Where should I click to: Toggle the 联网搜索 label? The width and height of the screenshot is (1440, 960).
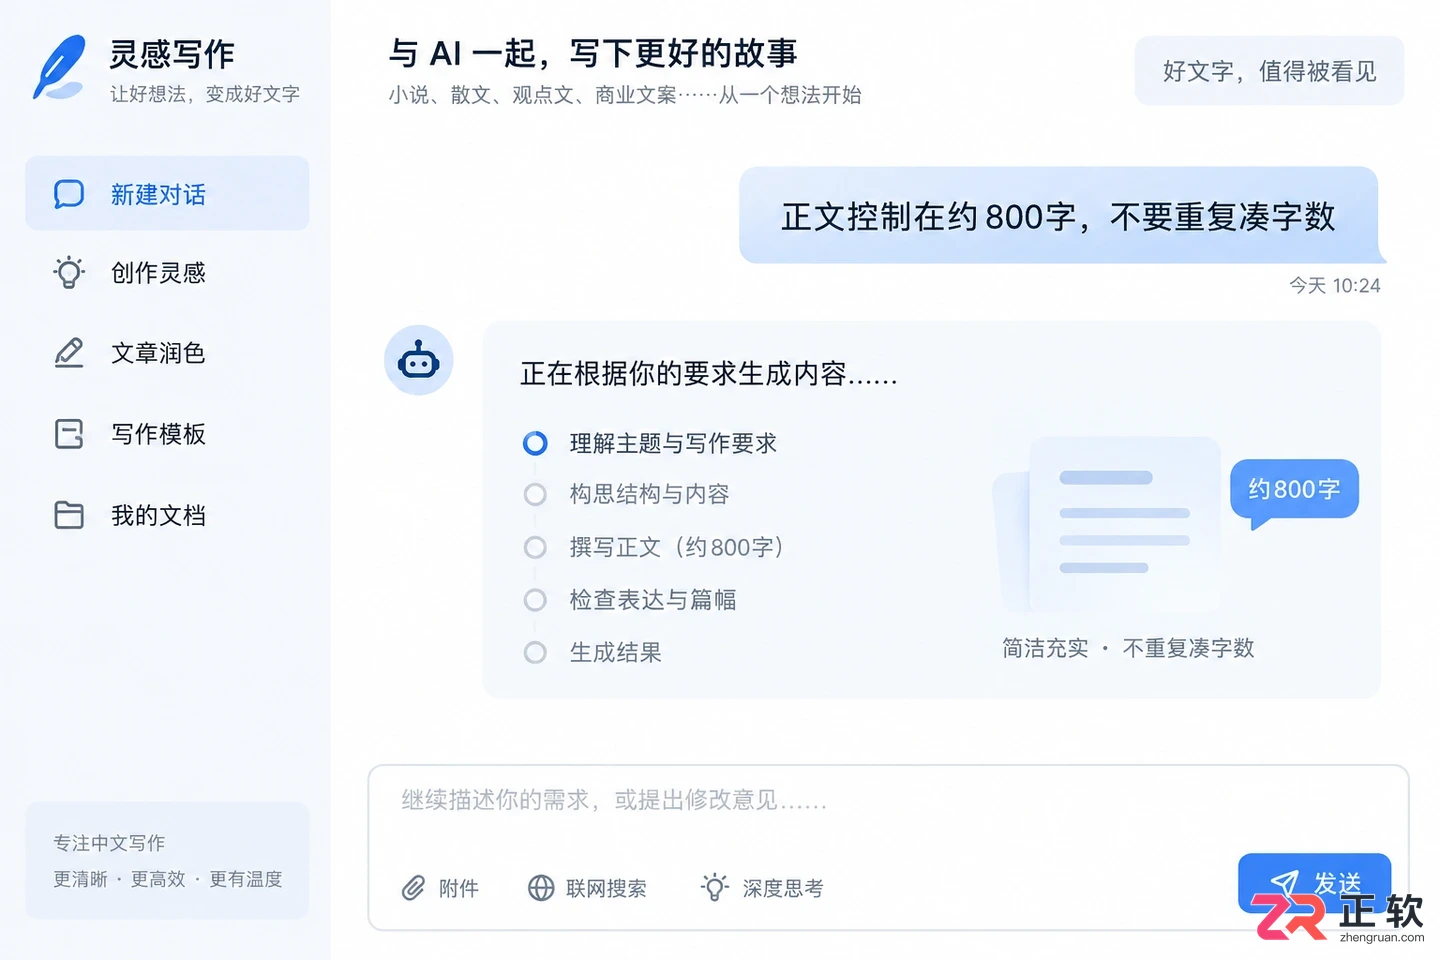point(606,888)
